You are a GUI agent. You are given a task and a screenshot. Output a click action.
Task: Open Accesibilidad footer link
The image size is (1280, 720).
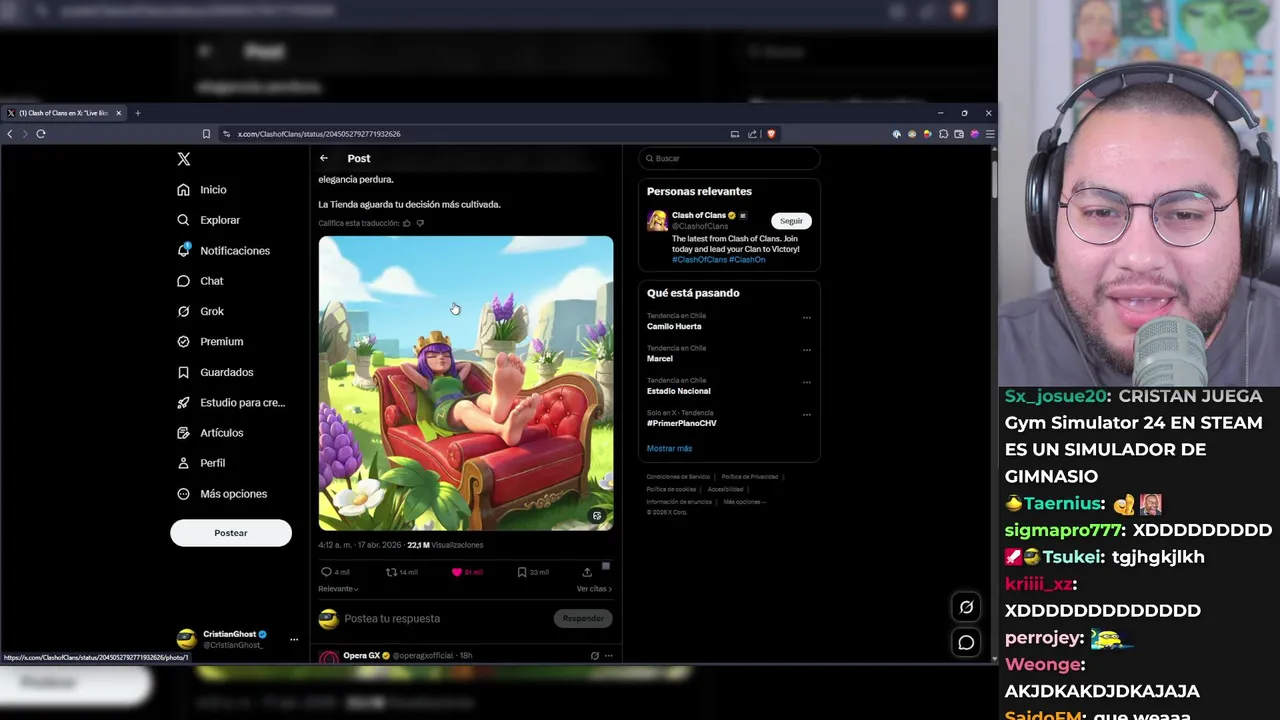725,489
